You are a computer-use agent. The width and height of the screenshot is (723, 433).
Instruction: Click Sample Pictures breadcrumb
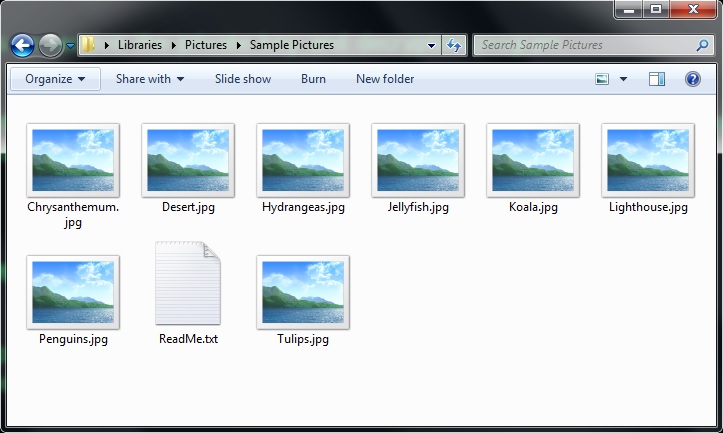[x=291, y=45]
